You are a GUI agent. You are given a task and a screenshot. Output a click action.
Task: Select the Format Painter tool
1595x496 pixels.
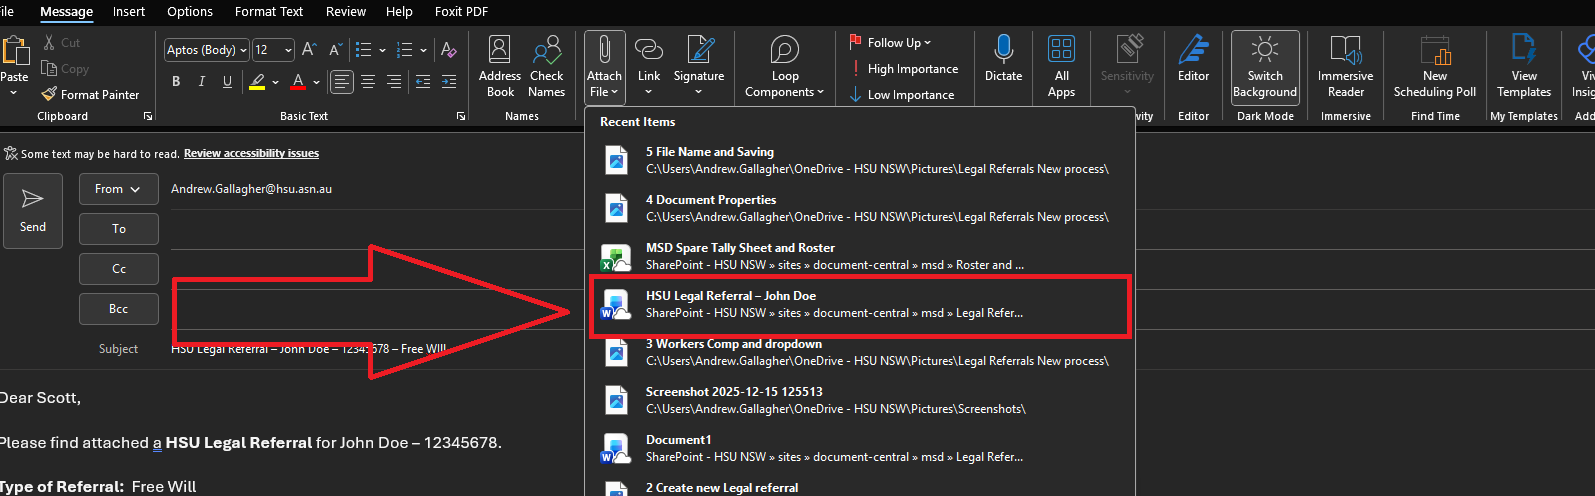[91, 95]
